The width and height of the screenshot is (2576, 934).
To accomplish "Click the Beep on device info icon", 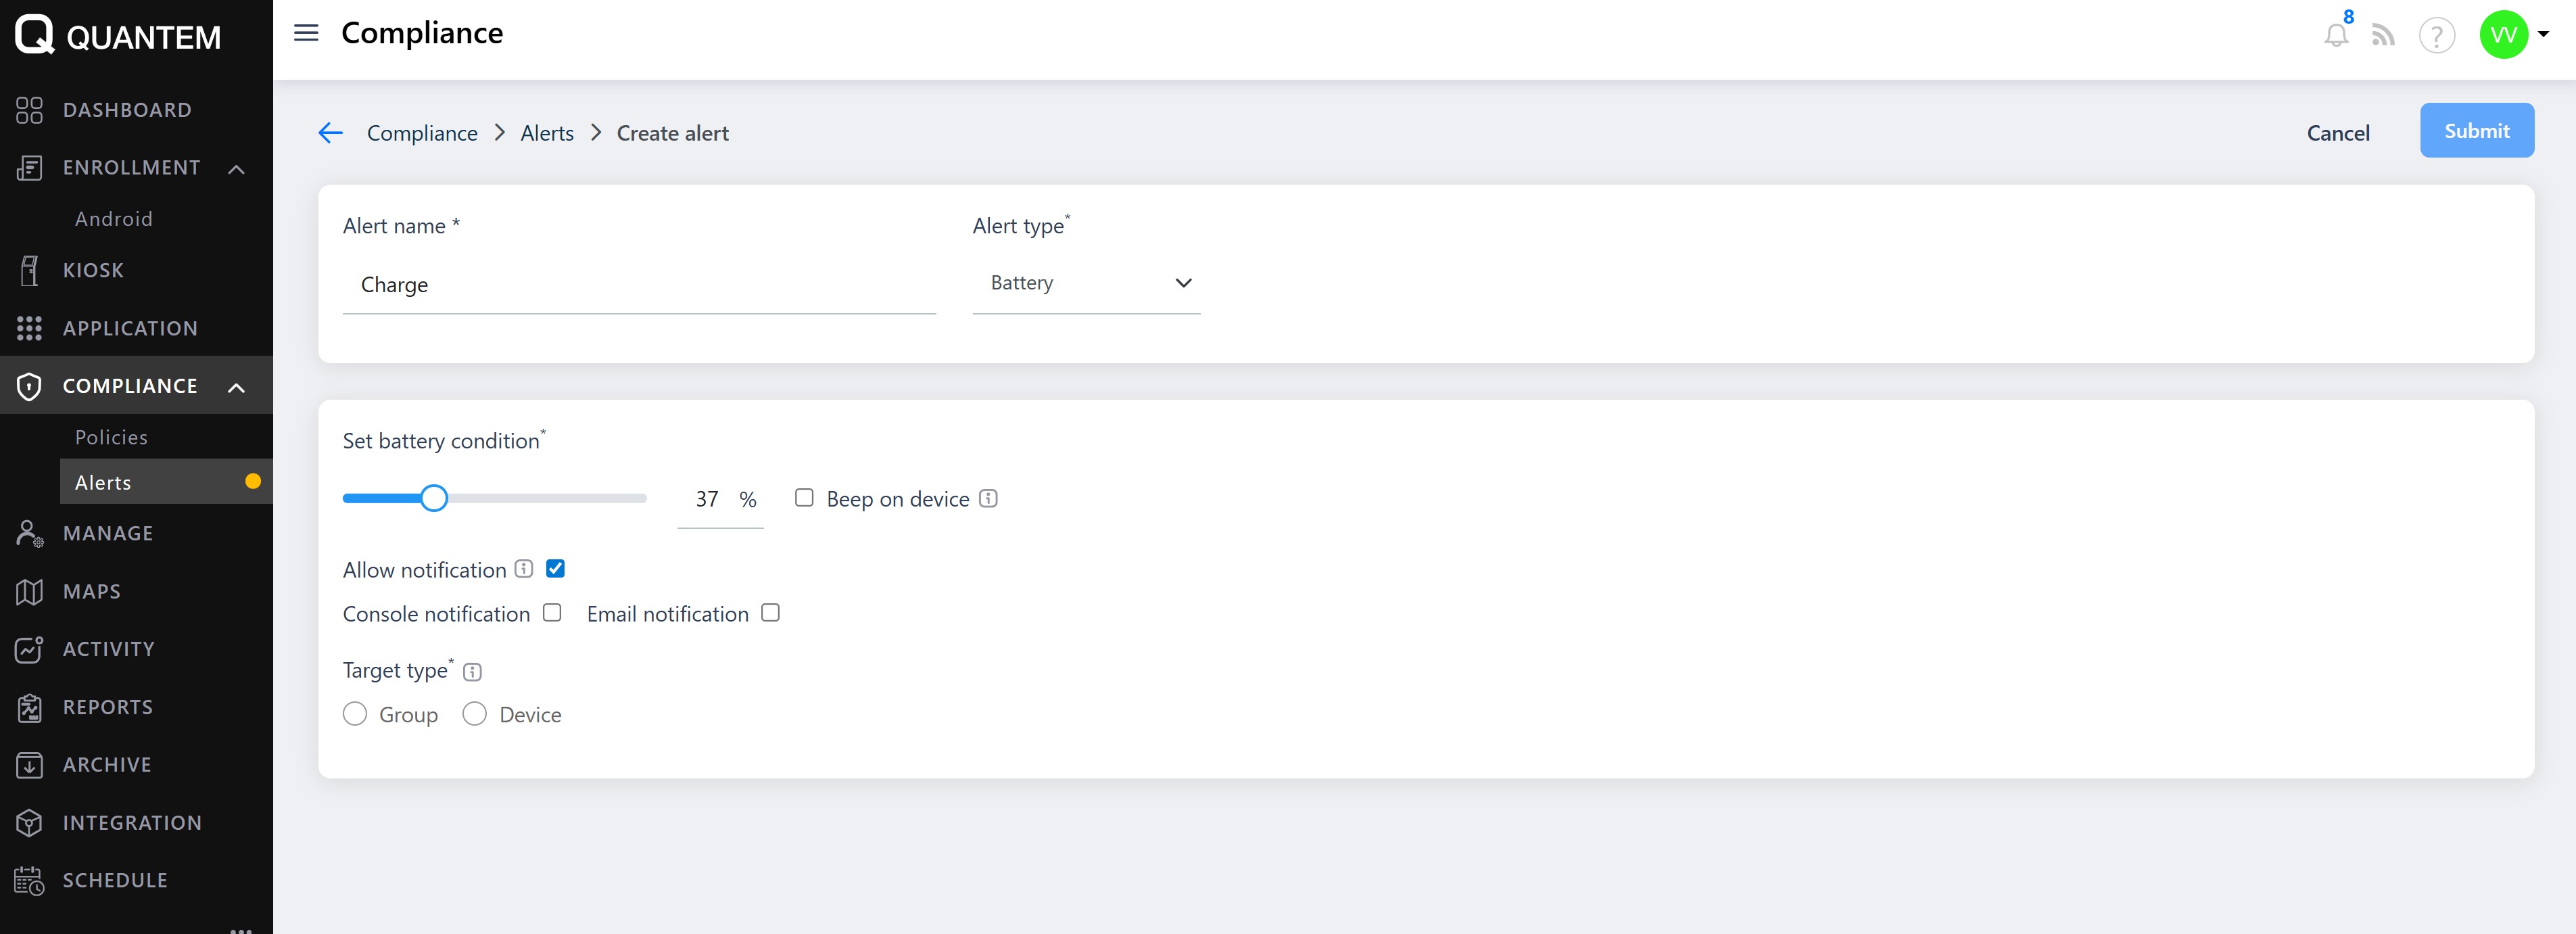I will click(x=988, y=498).
